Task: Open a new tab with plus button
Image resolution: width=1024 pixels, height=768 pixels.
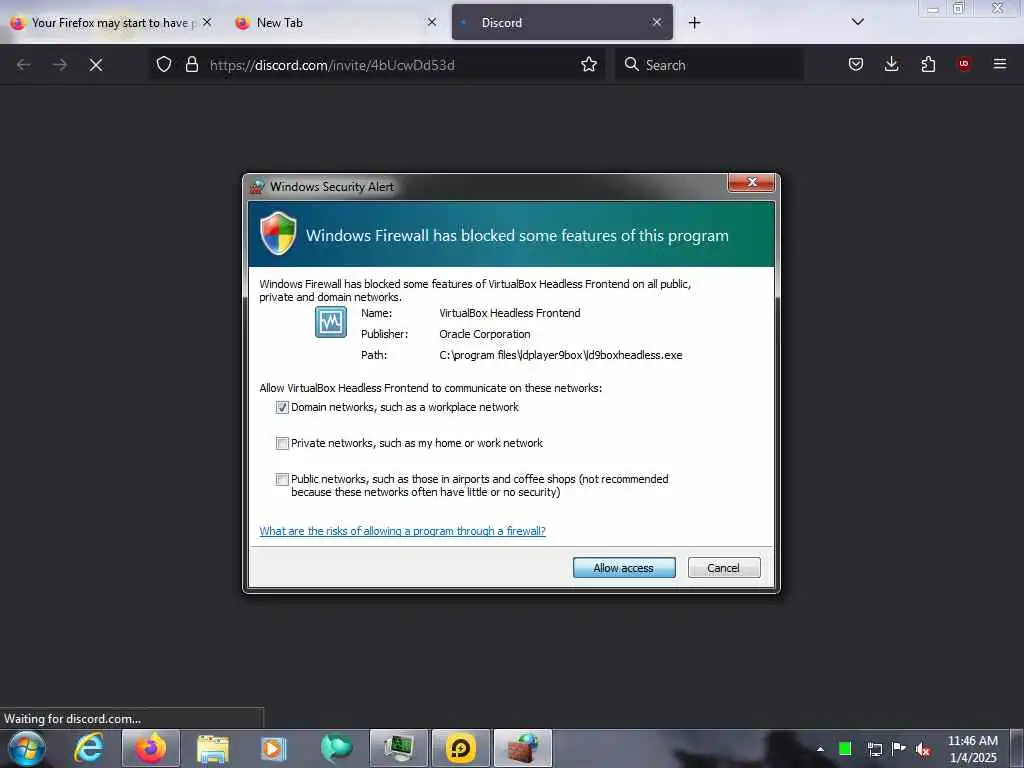Action: pyautogui.click(x=694, y=23)
